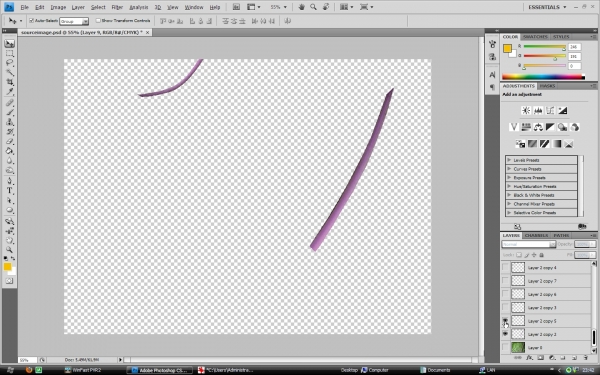Add a Selective Color adjustment

tap(569, 144)
